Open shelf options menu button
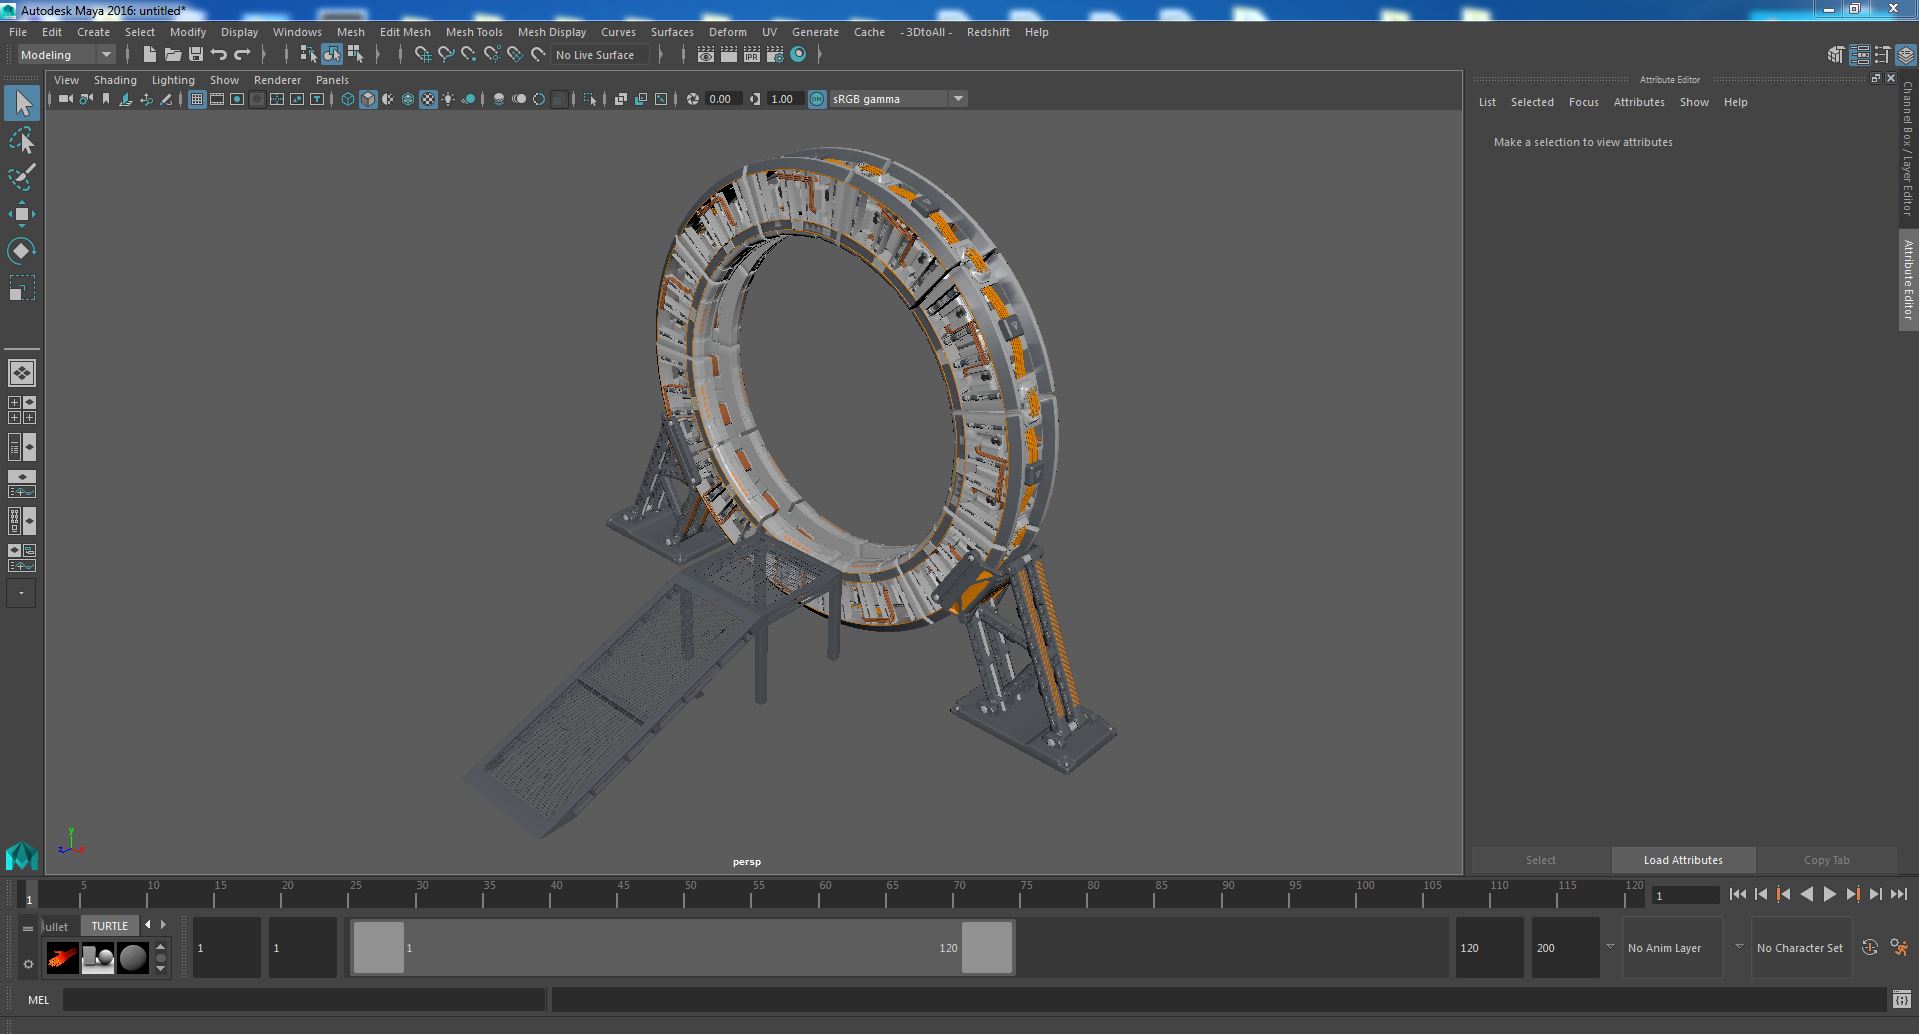1919x1034 pixels. 28,964
